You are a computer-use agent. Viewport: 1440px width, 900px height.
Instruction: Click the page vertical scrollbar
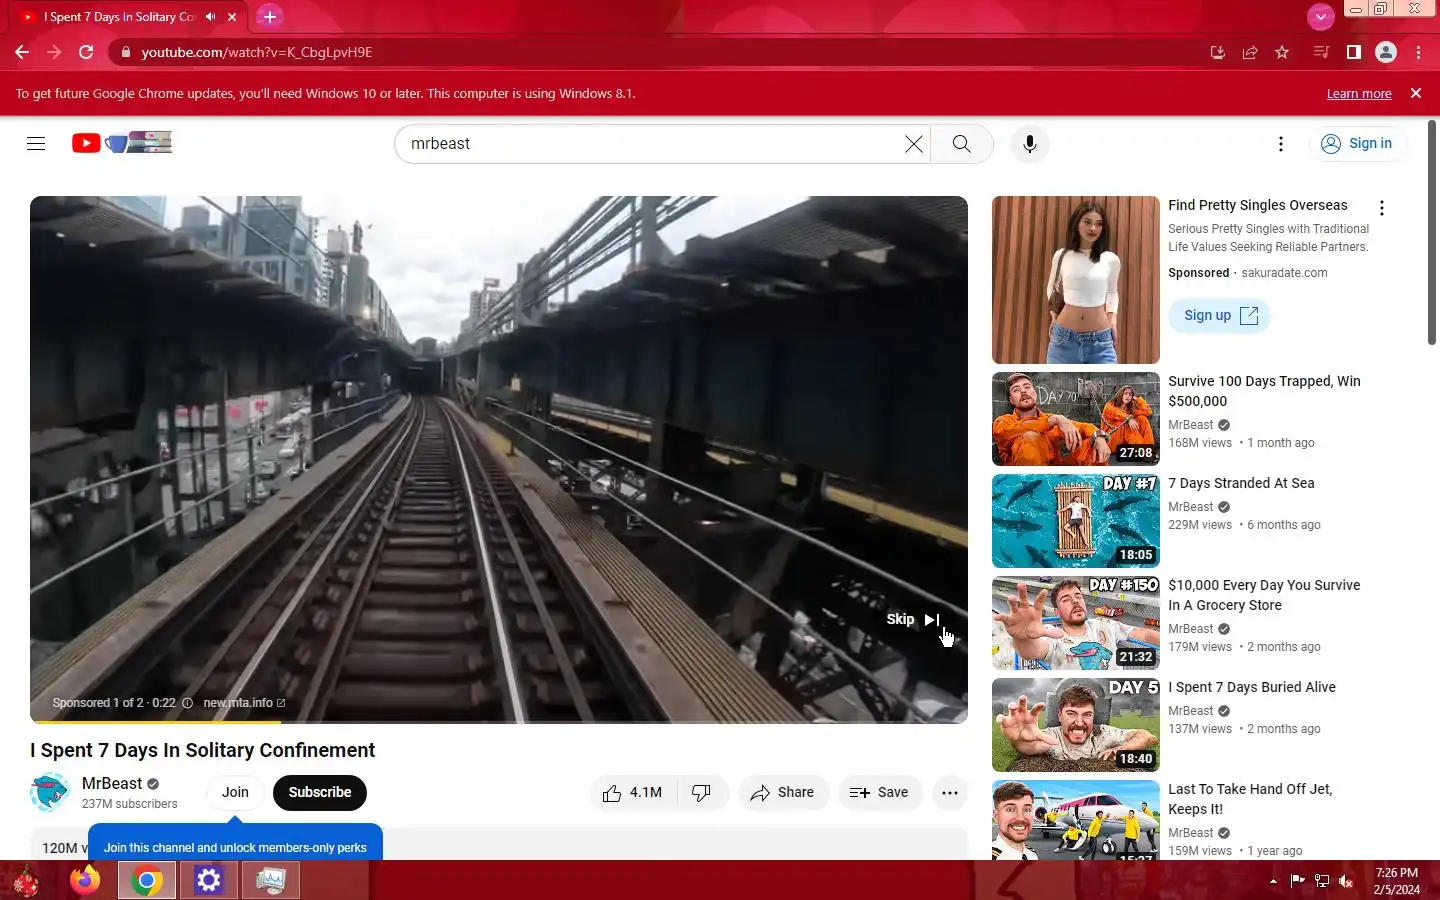(x=1432, y=234)
